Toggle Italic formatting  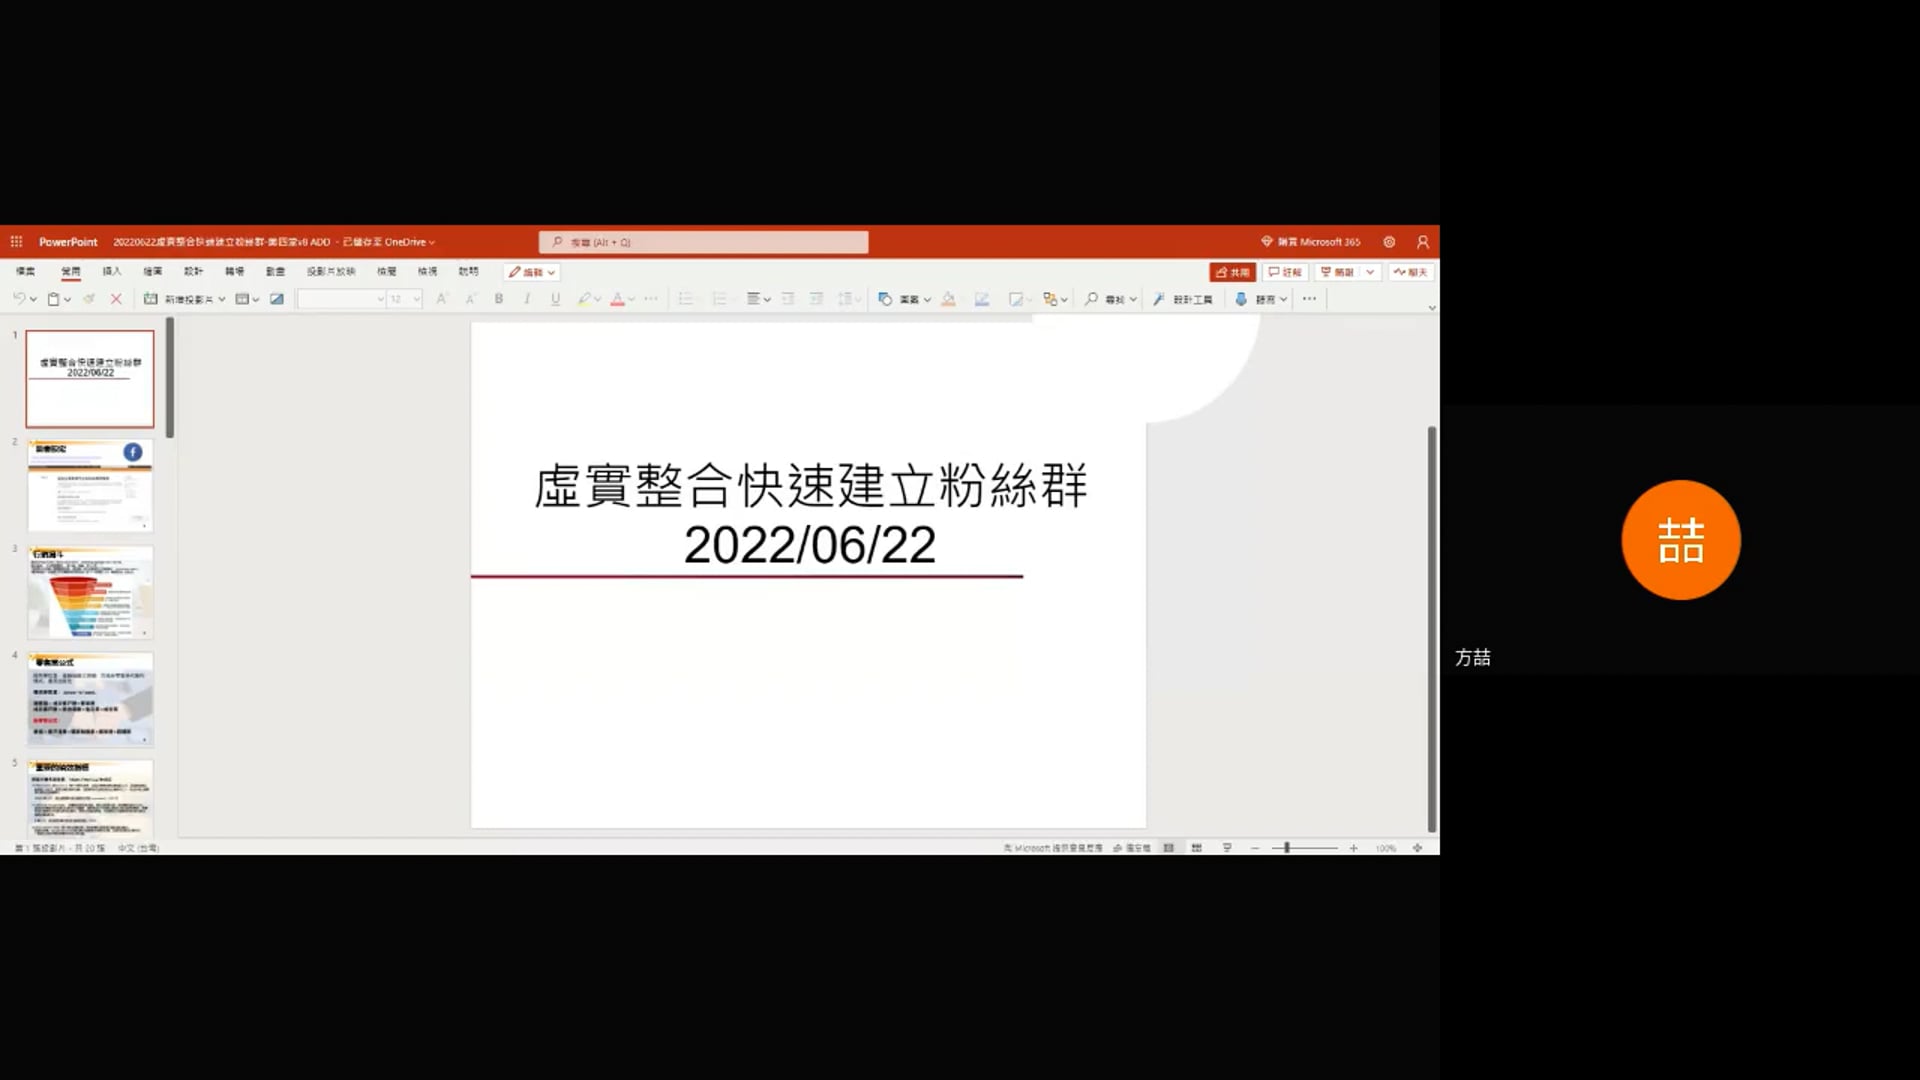527,299
